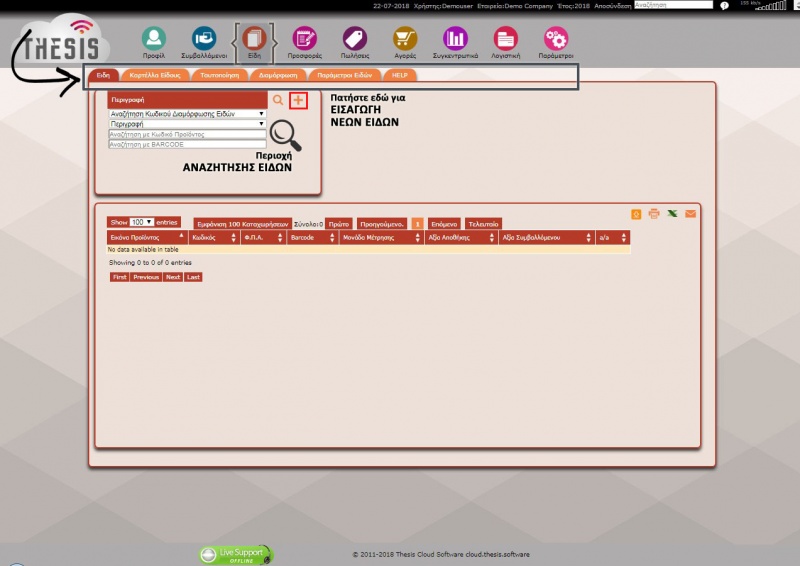
Task: Click the envelope email icon
Action: coord(691,213)
